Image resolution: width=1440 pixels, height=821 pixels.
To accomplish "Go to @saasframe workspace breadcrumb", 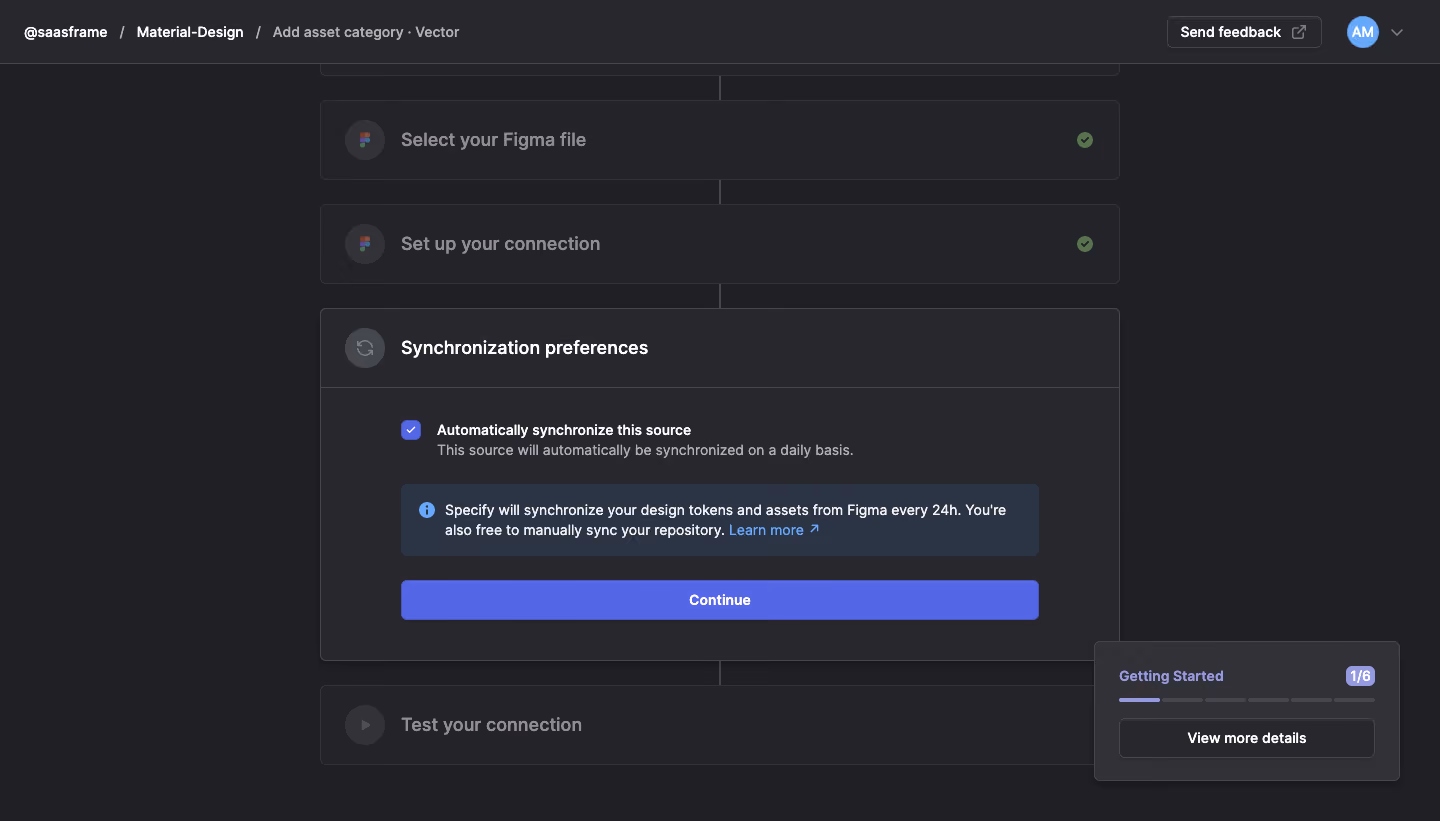I will point(66,32).
